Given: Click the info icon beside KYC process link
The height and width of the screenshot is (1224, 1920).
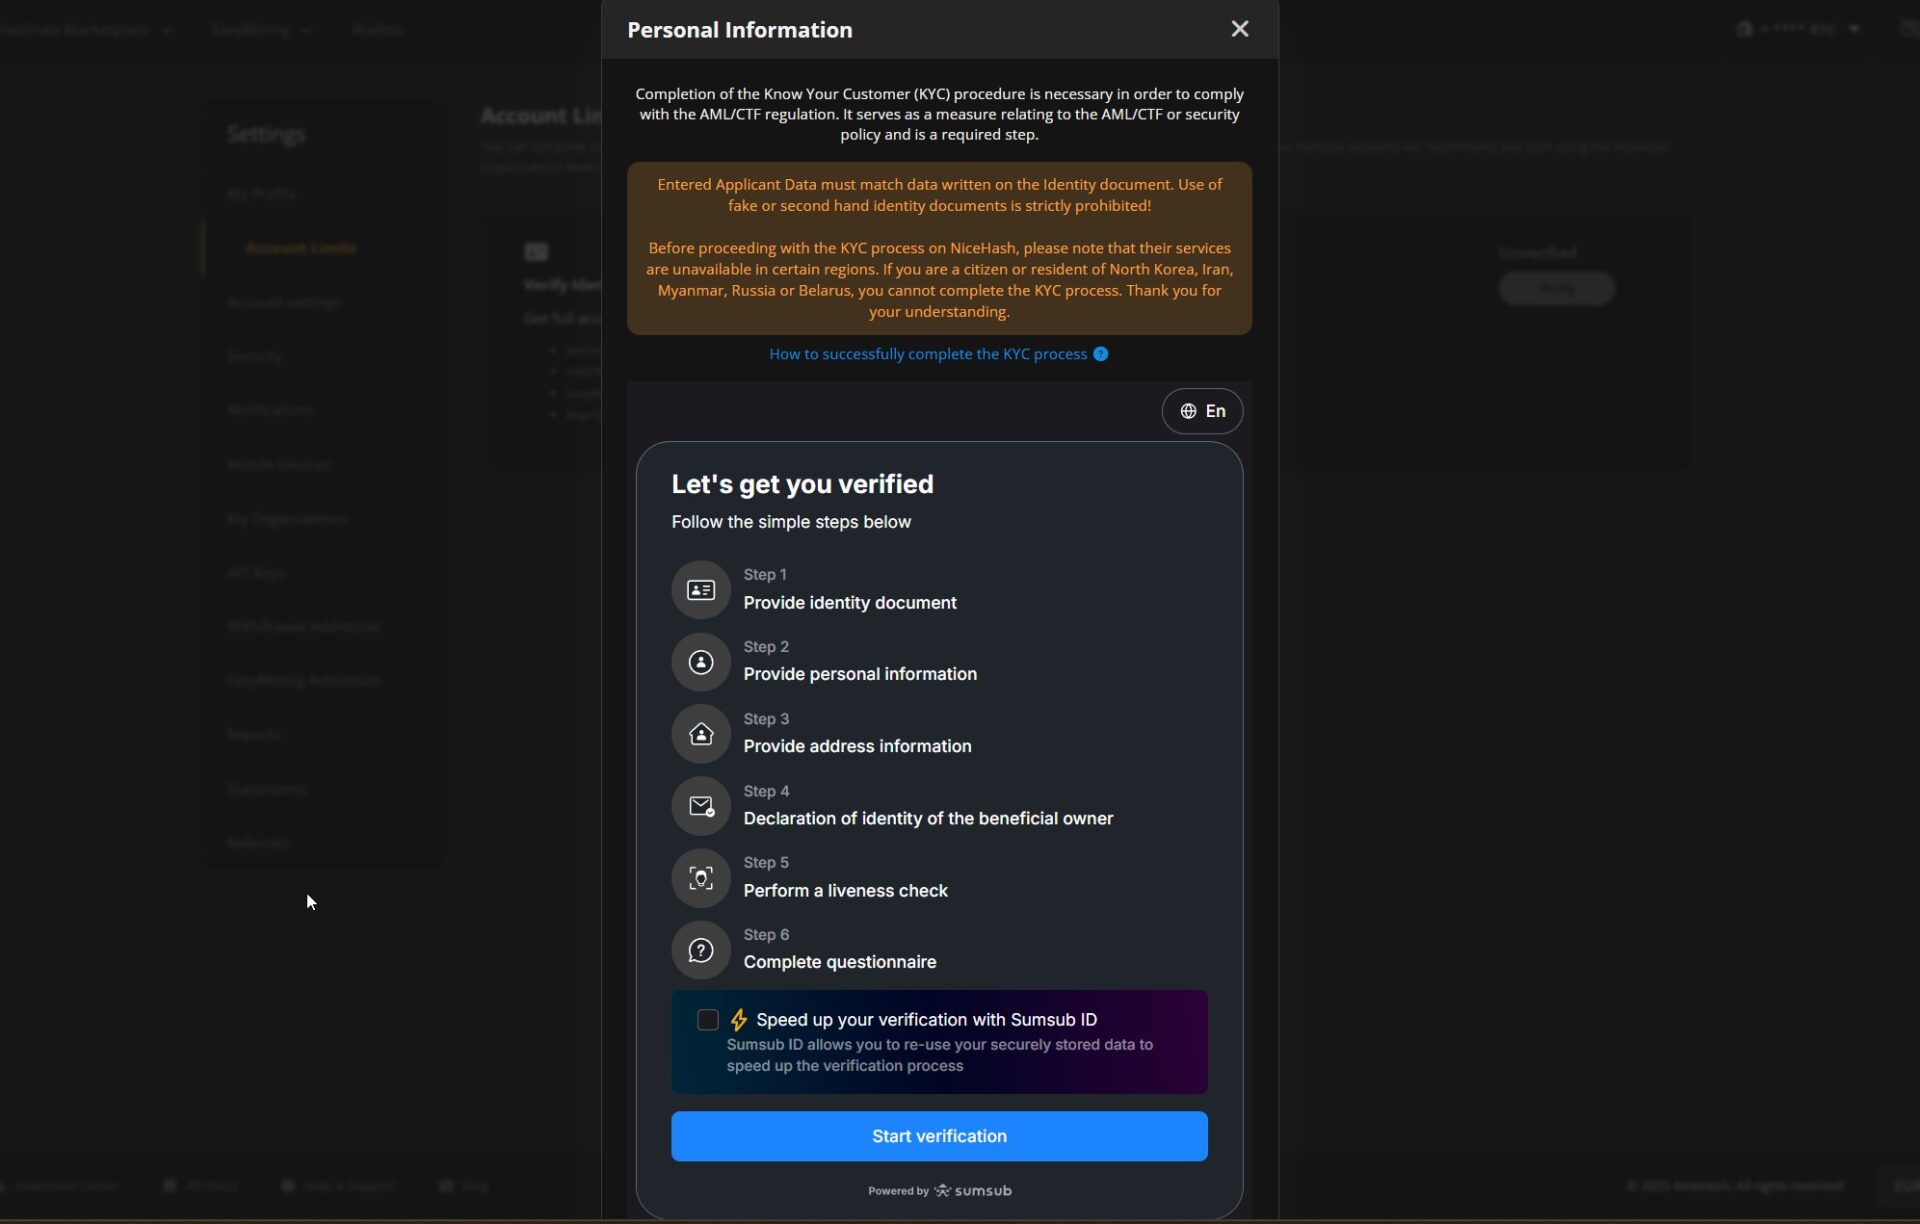Looking at the screenshot, I should 1100,354.
